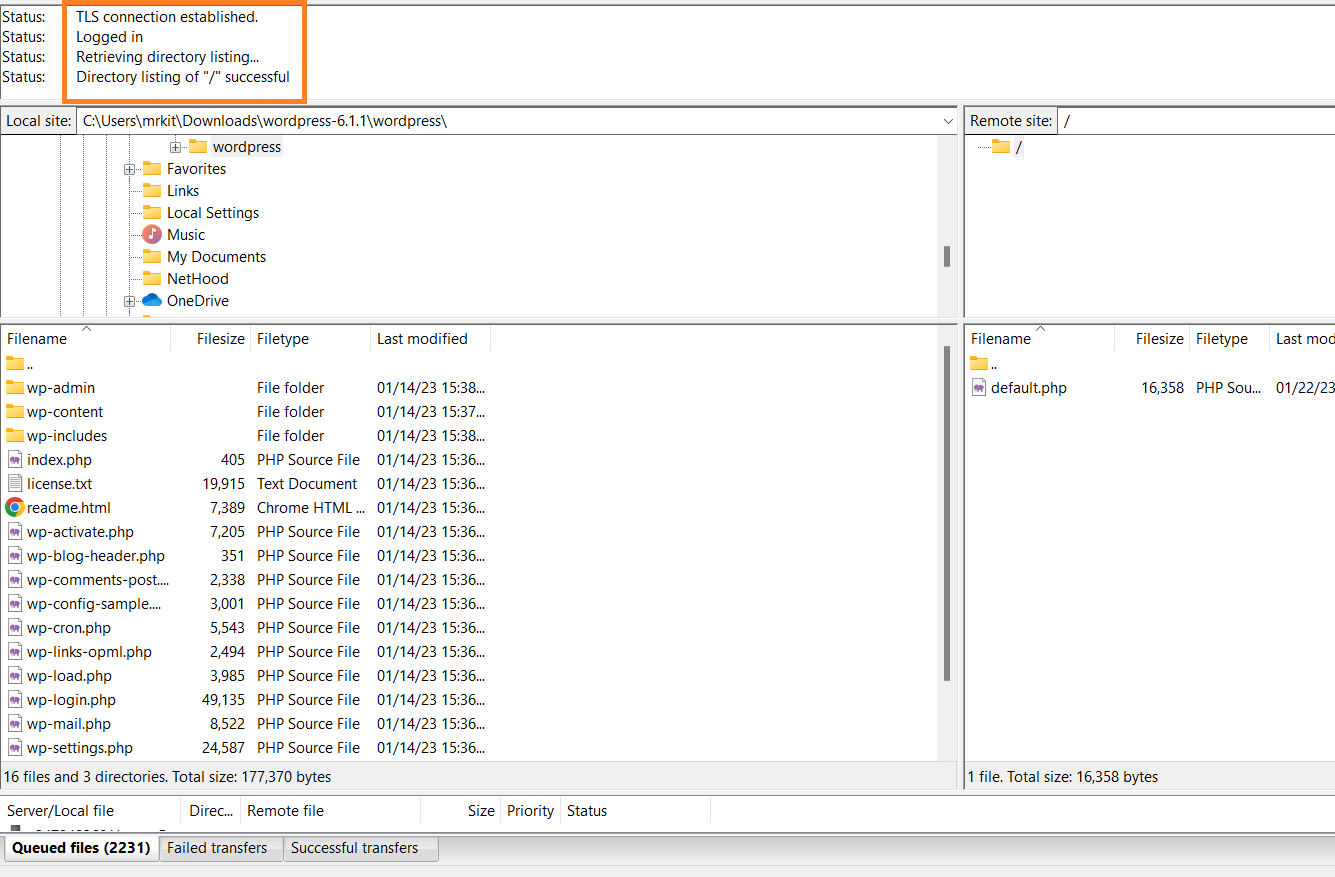Select the Local Settings folder icon
The height and width of the screenshot is (877, 1335).
click(x=152, y=213)
